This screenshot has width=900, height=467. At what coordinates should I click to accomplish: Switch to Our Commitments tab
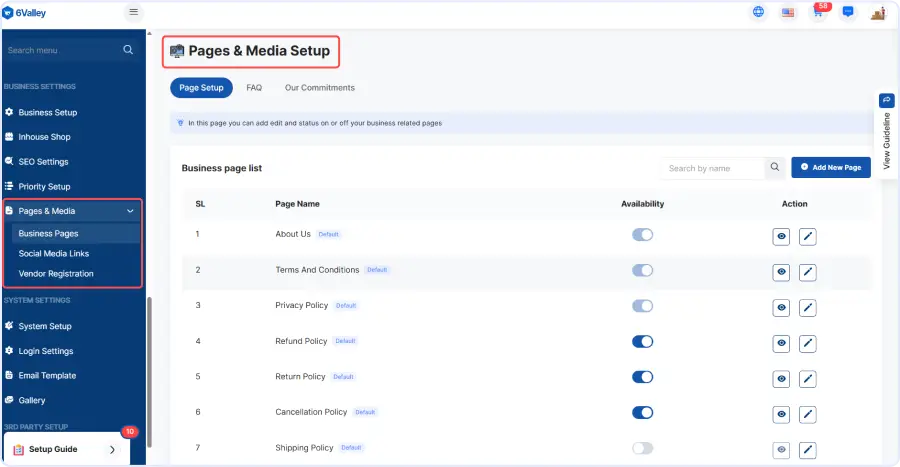point(320,88)
